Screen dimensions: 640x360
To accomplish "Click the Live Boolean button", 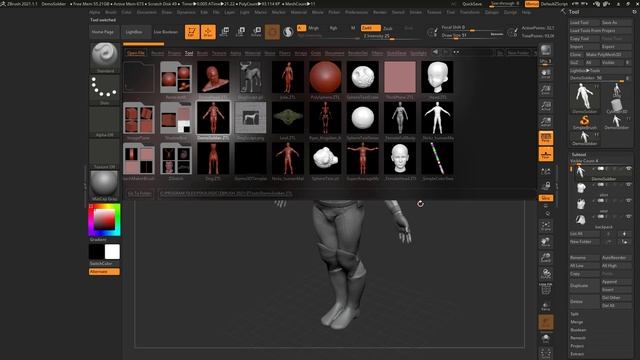I will pyautogui.click(x=166, y=32).
